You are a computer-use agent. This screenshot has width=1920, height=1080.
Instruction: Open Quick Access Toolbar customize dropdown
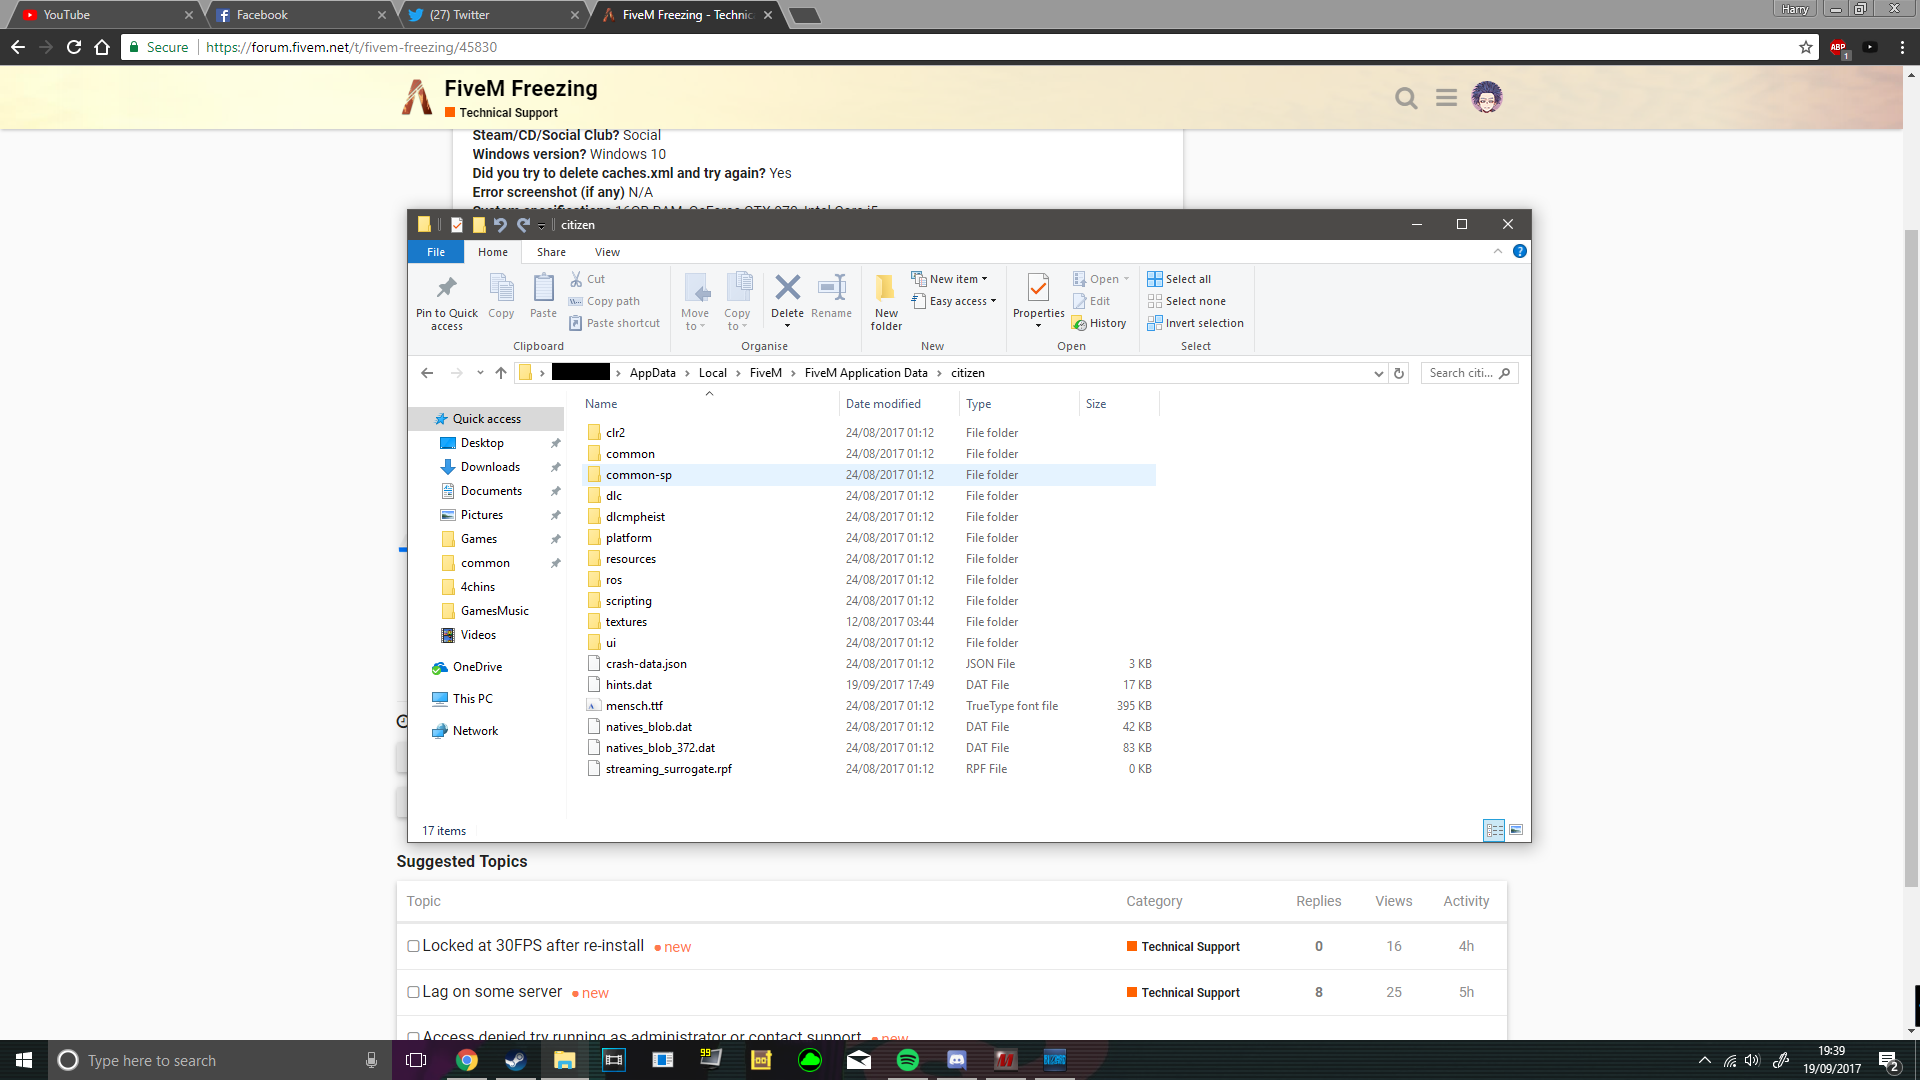[542, 225]
